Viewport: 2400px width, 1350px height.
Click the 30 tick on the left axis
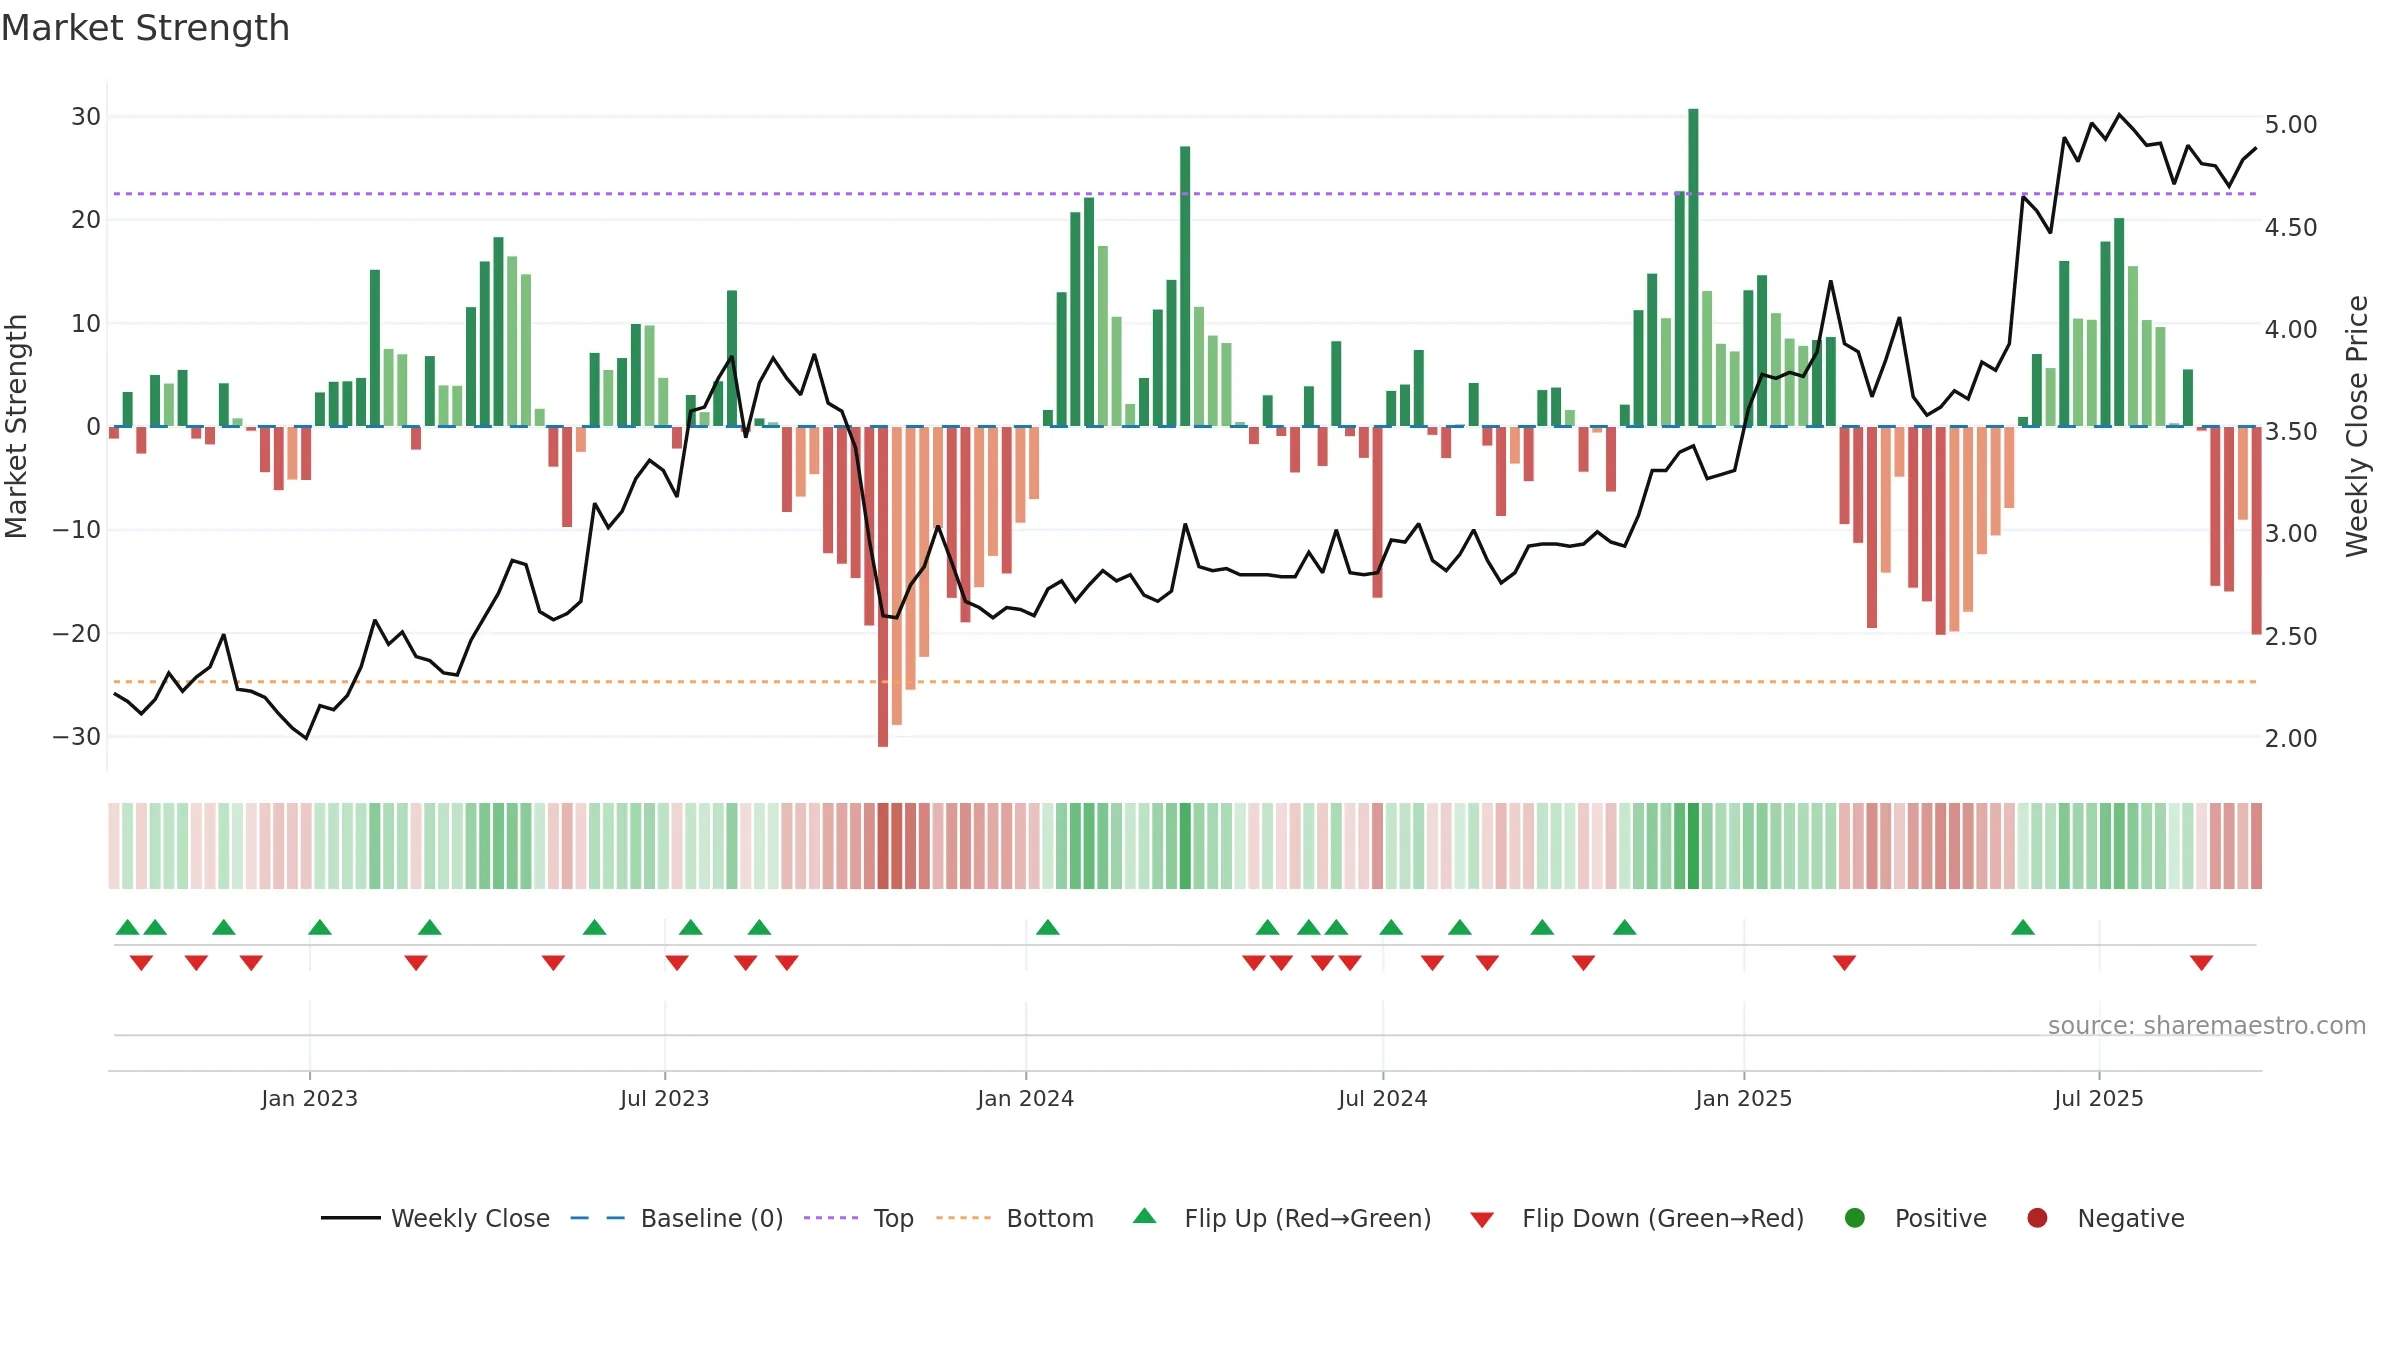(86, 116)
